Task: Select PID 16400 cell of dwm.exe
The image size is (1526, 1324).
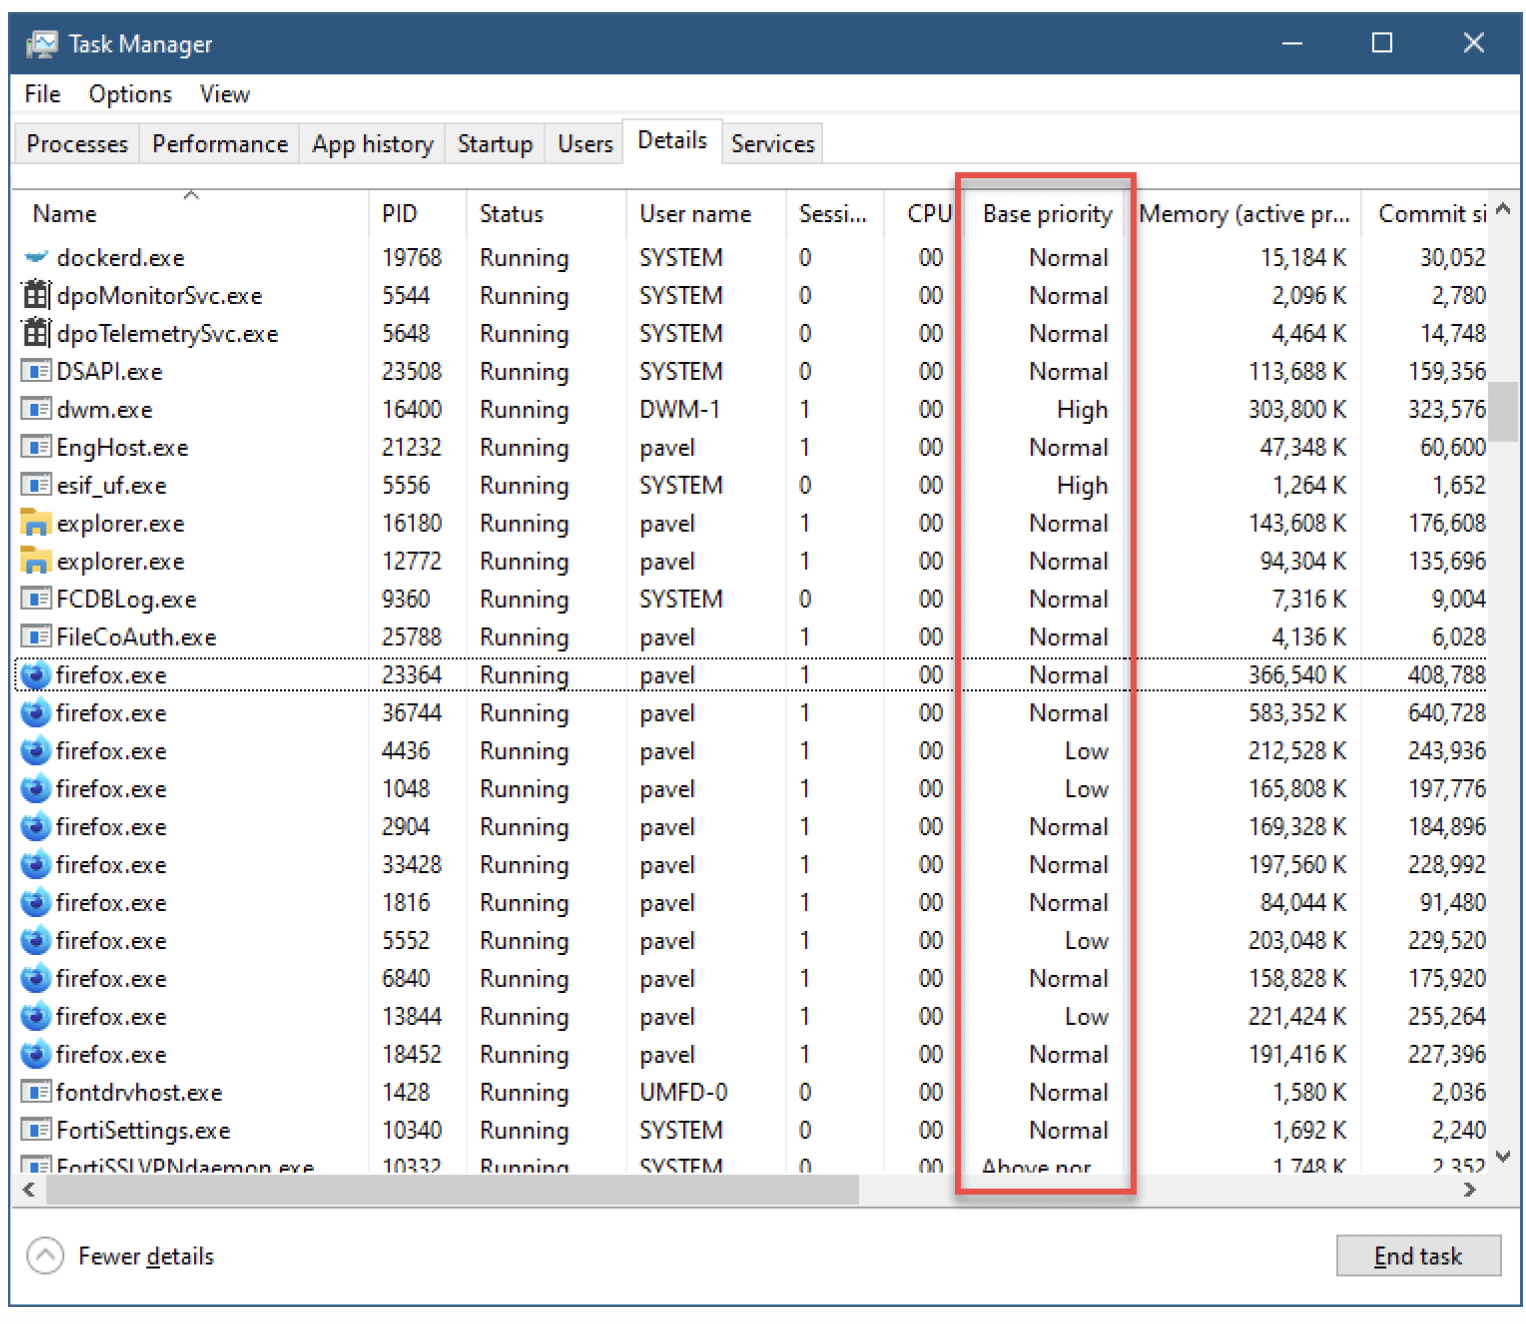Action: [412, 410]
